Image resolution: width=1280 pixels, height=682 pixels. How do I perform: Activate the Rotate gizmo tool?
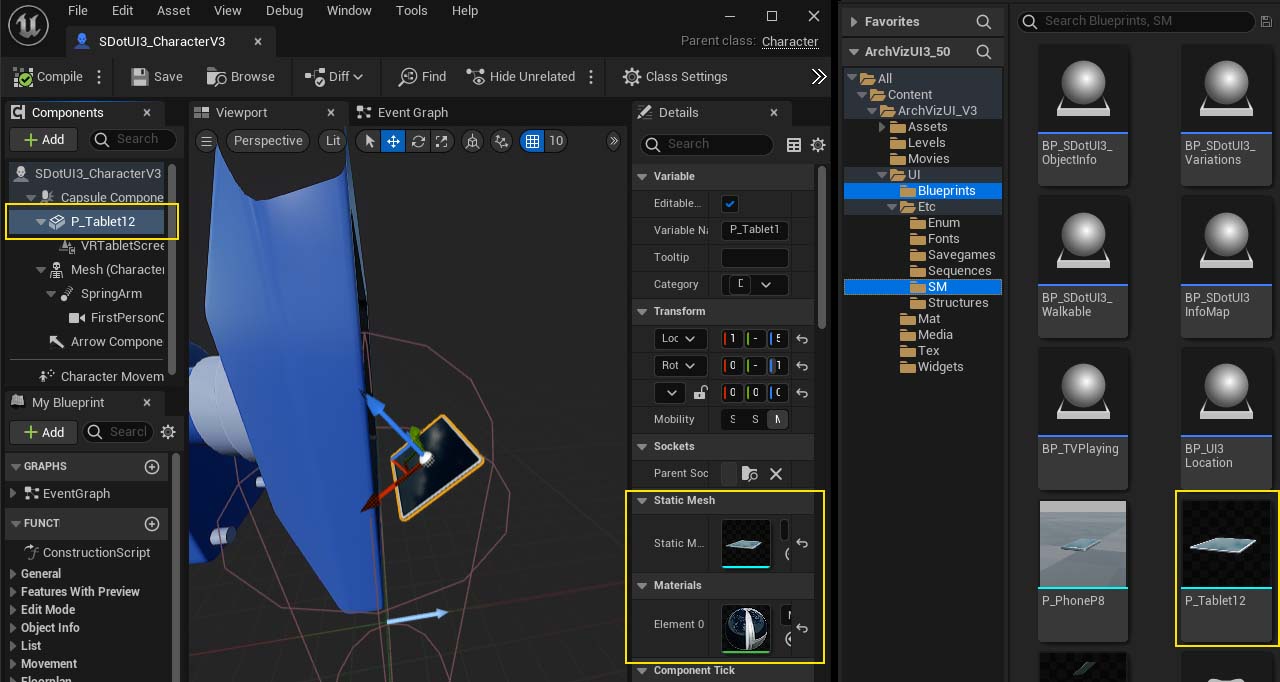point(418,141)
